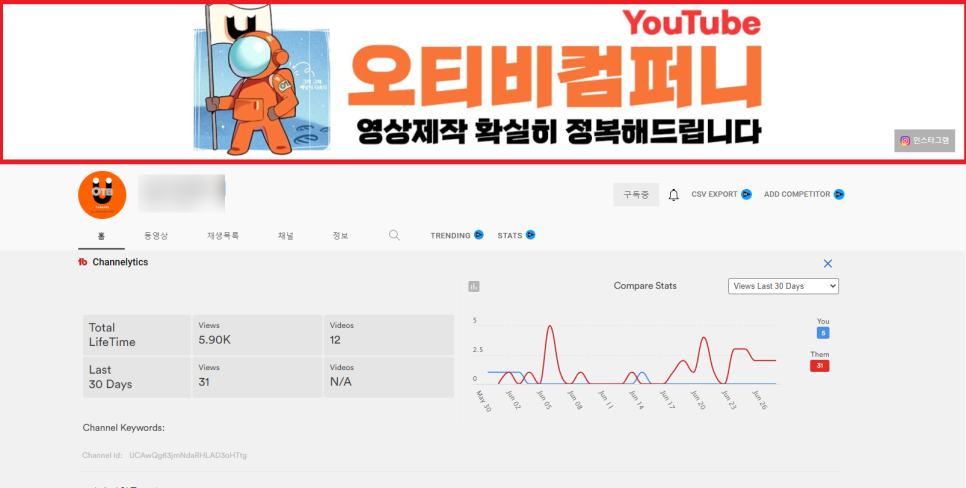Image resolution: width=966 pixels, height=488 pixels.
Task: Click the Compare Stats heading
Action: coord(645,286)
